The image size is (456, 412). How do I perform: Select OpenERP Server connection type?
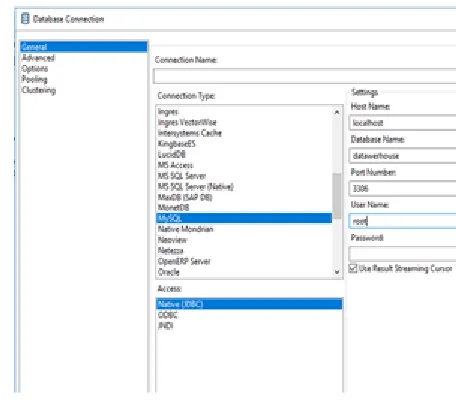tap(184, 261)
